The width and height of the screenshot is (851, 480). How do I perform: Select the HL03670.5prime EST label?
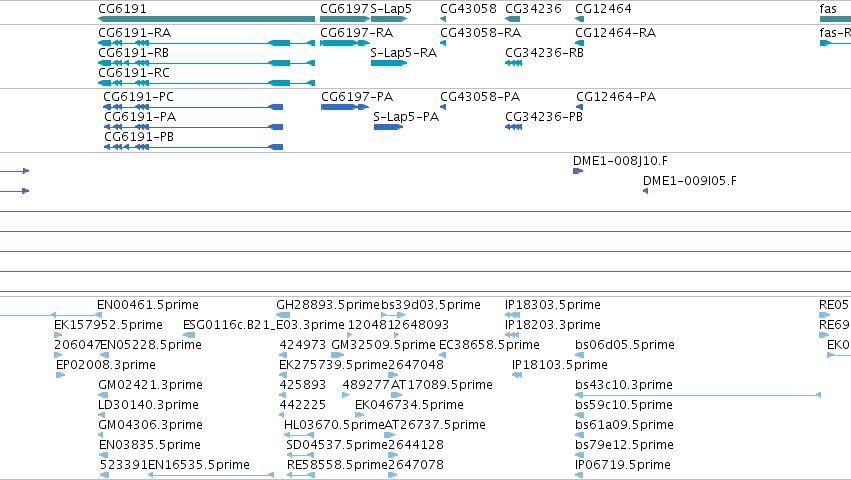334,425
